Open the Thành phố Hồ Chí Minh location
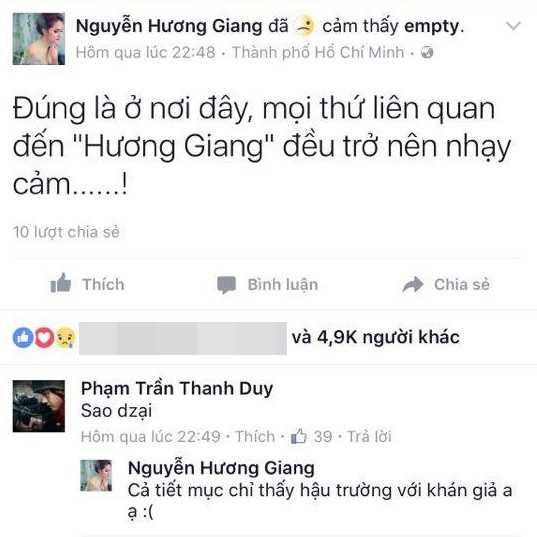The height and width of the screenshot is (537, 537). [318, 53]
